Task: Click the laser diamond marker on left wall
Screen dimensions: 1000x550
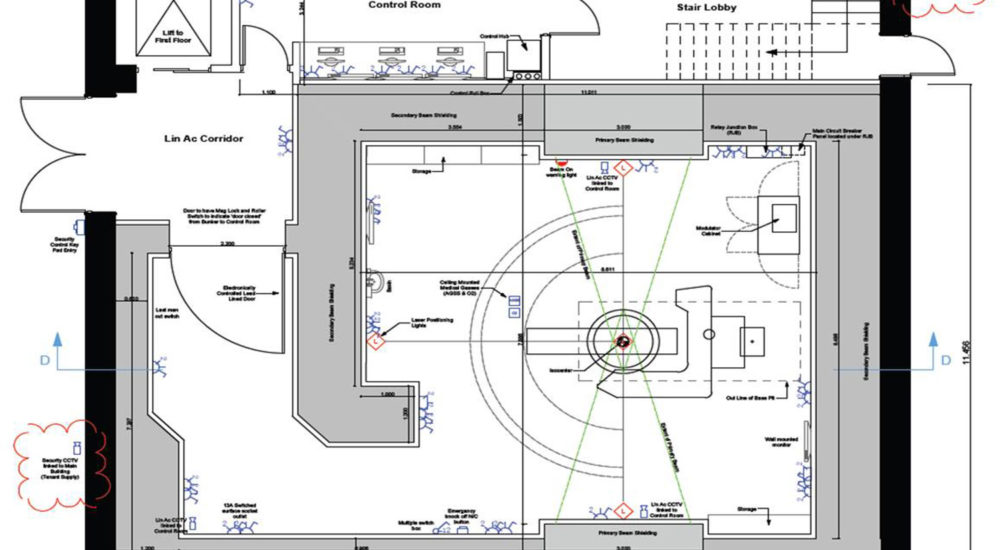Action: coord(376,342)
